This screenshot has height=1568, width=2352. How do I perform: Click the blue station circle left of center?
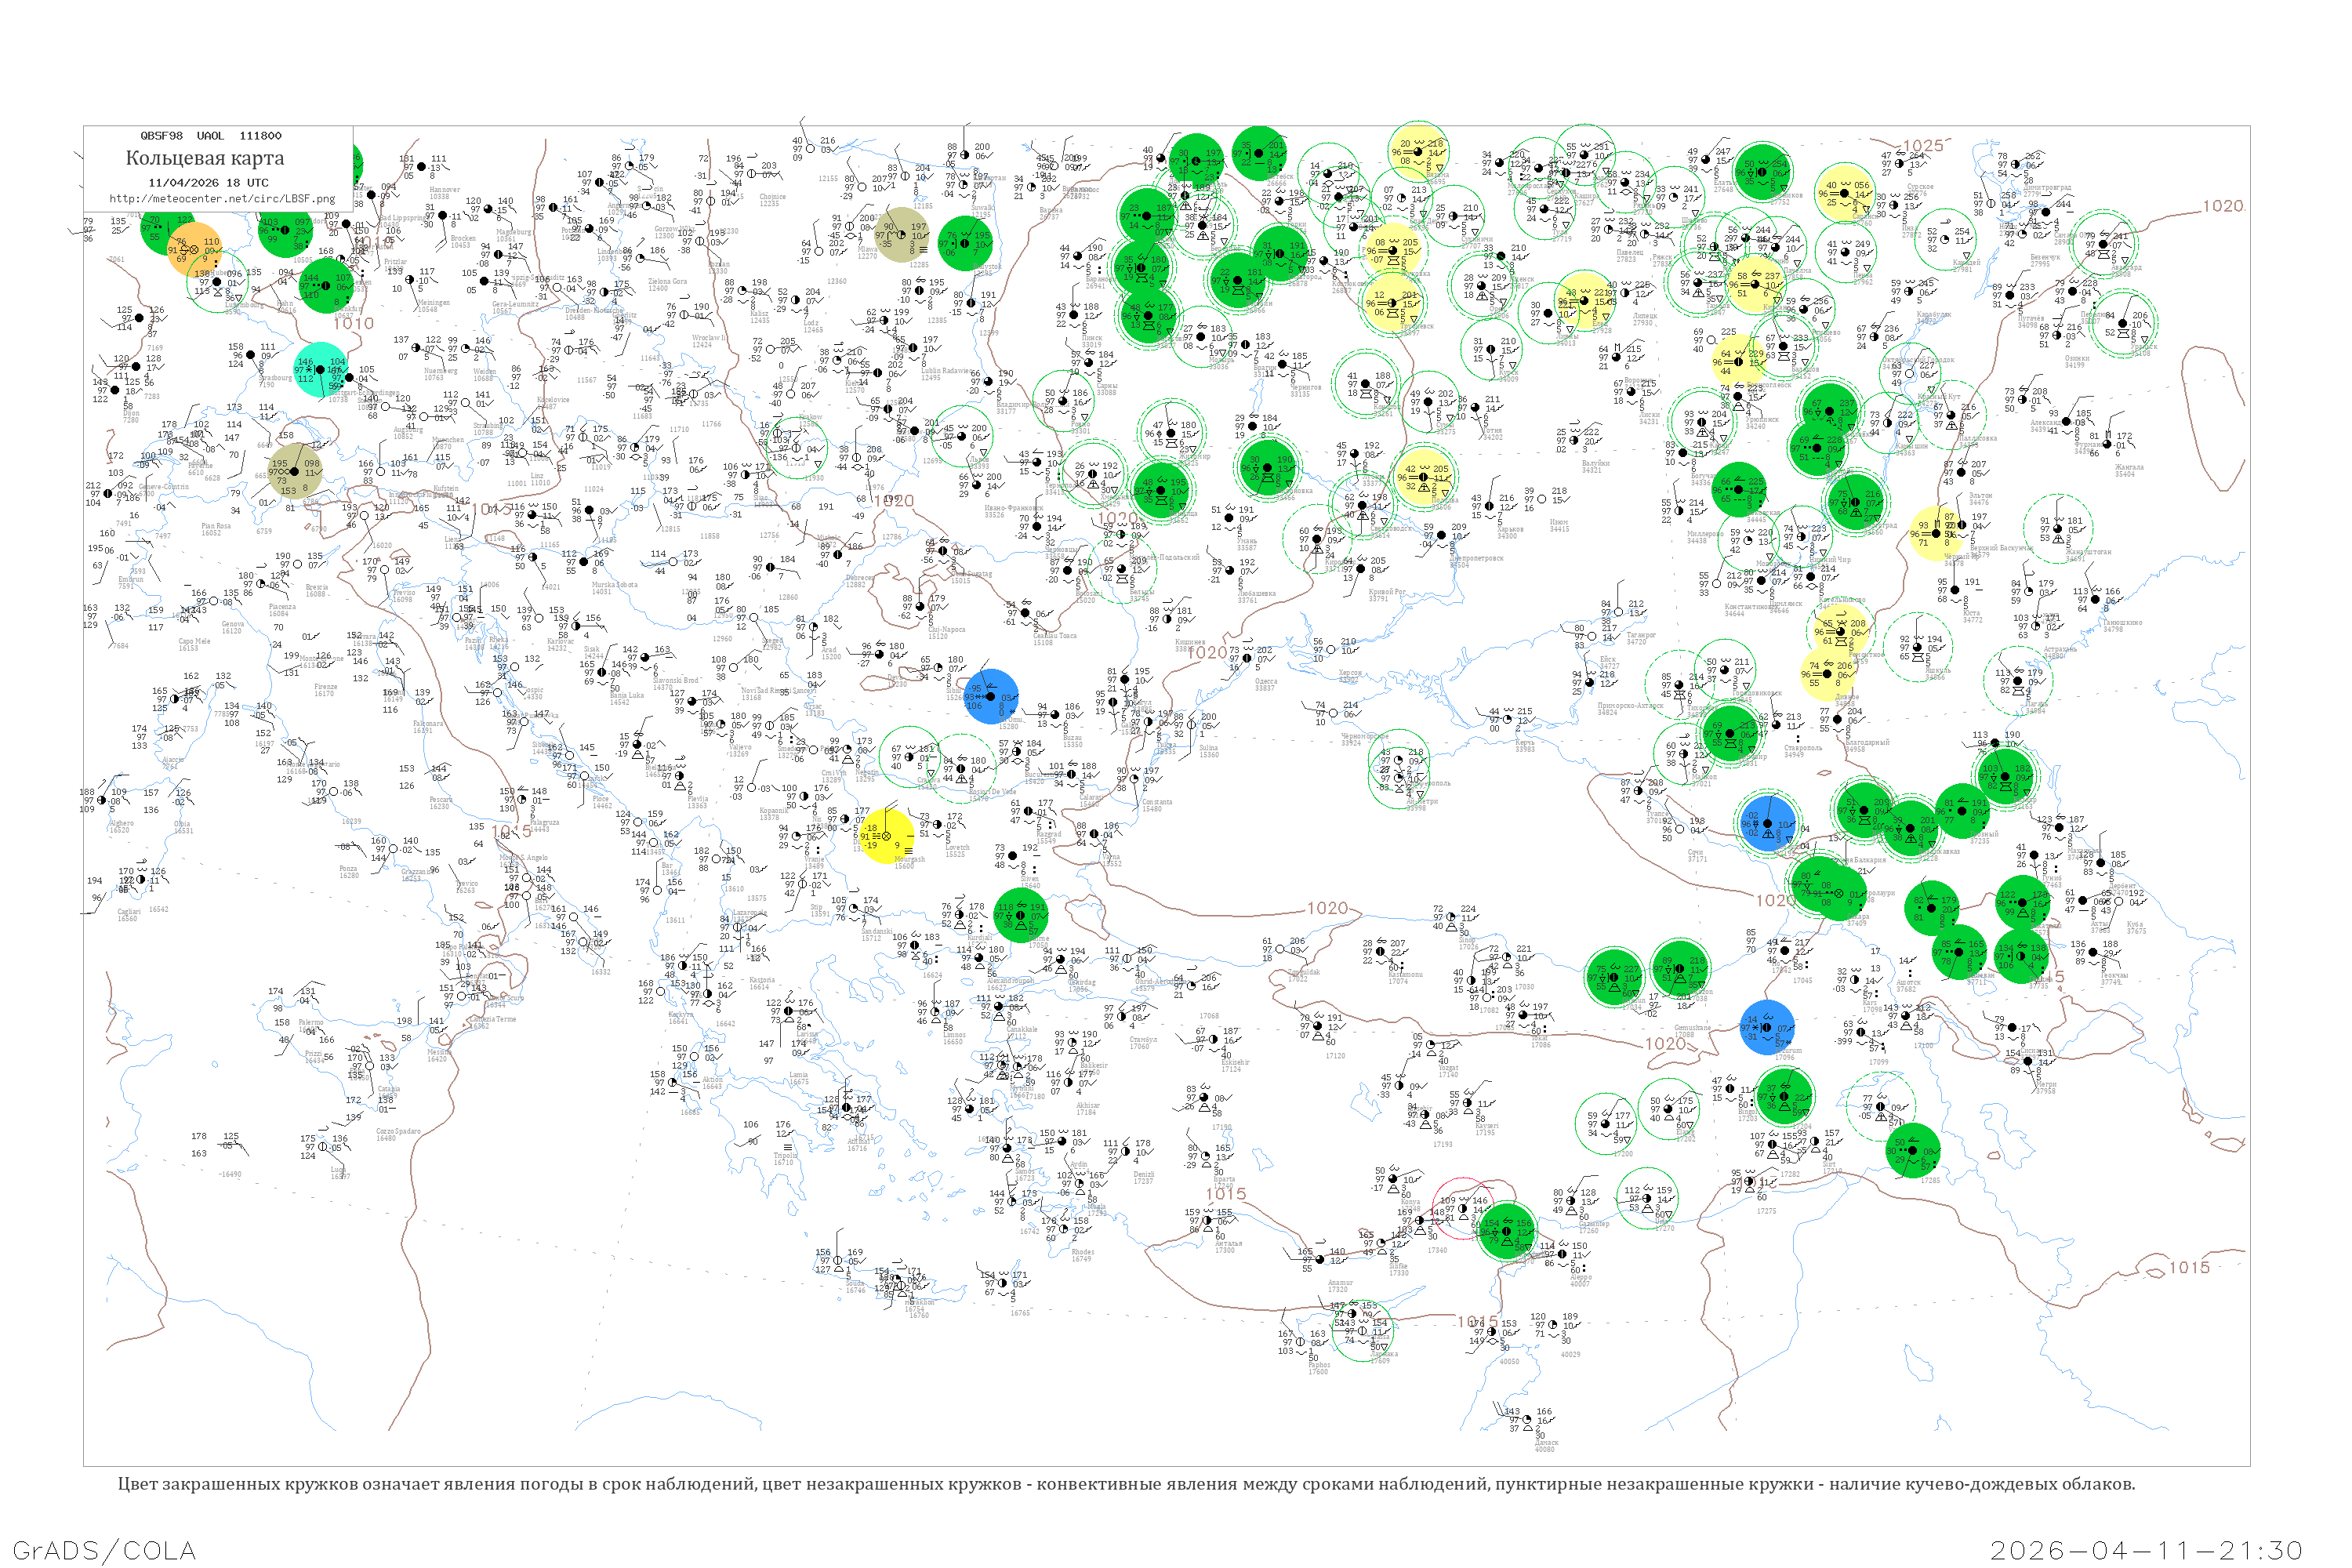click(991, 697)
